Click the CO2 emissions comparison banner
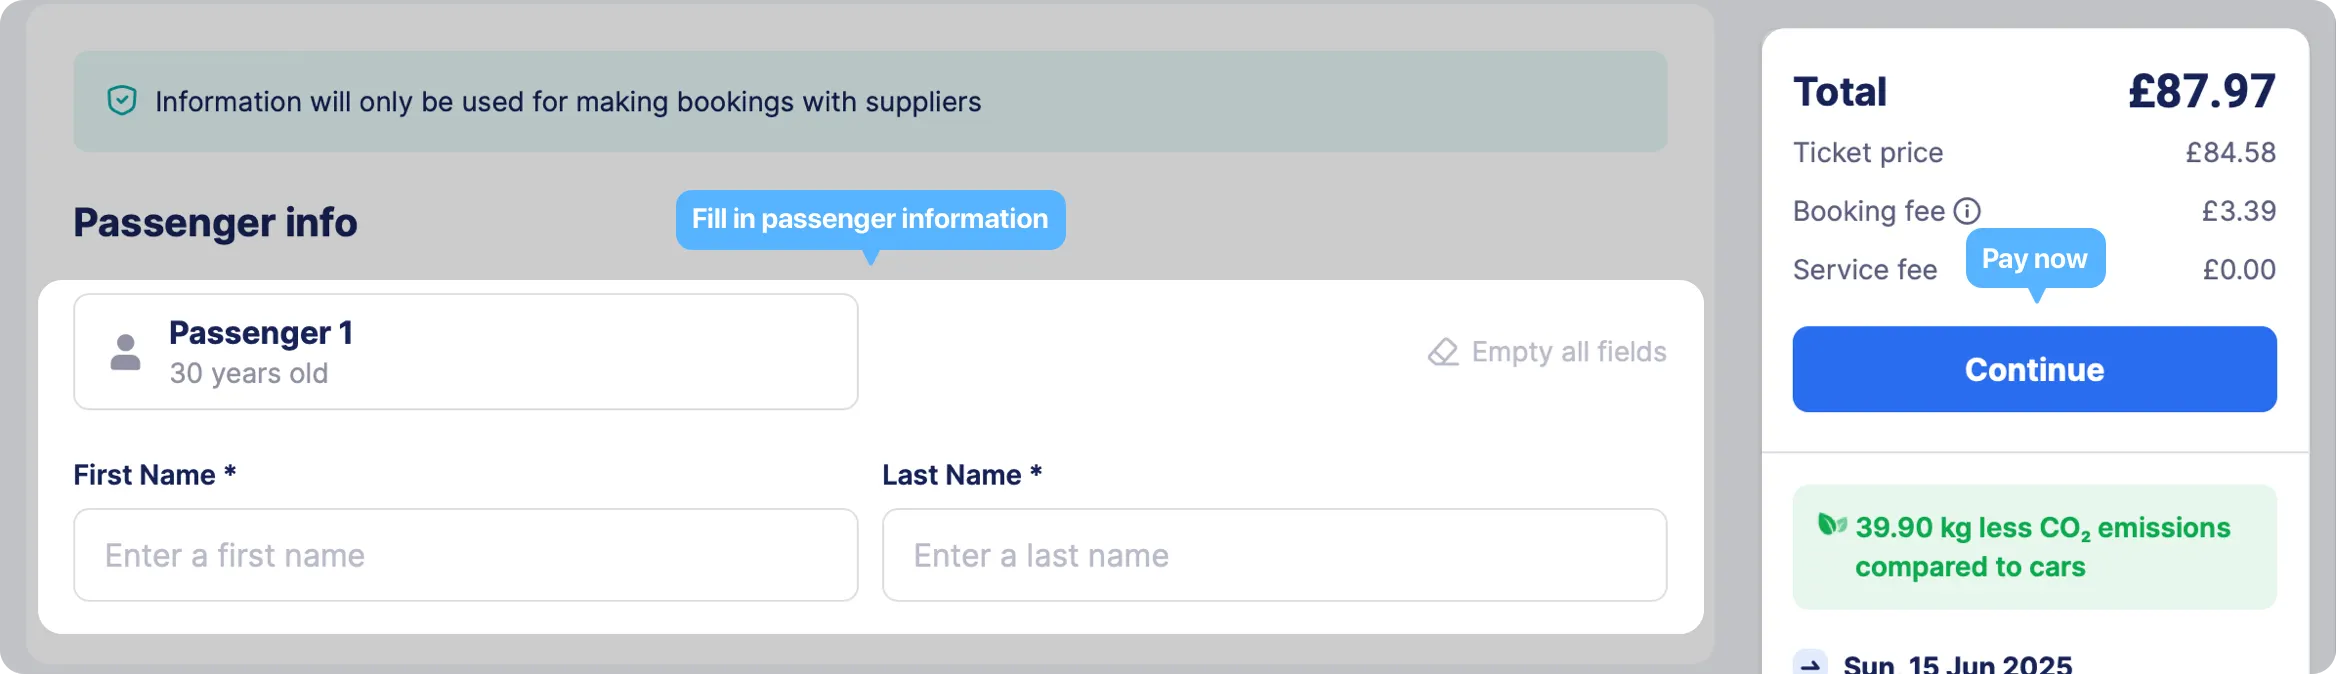2336x674 pixels. coord(2034,547)
